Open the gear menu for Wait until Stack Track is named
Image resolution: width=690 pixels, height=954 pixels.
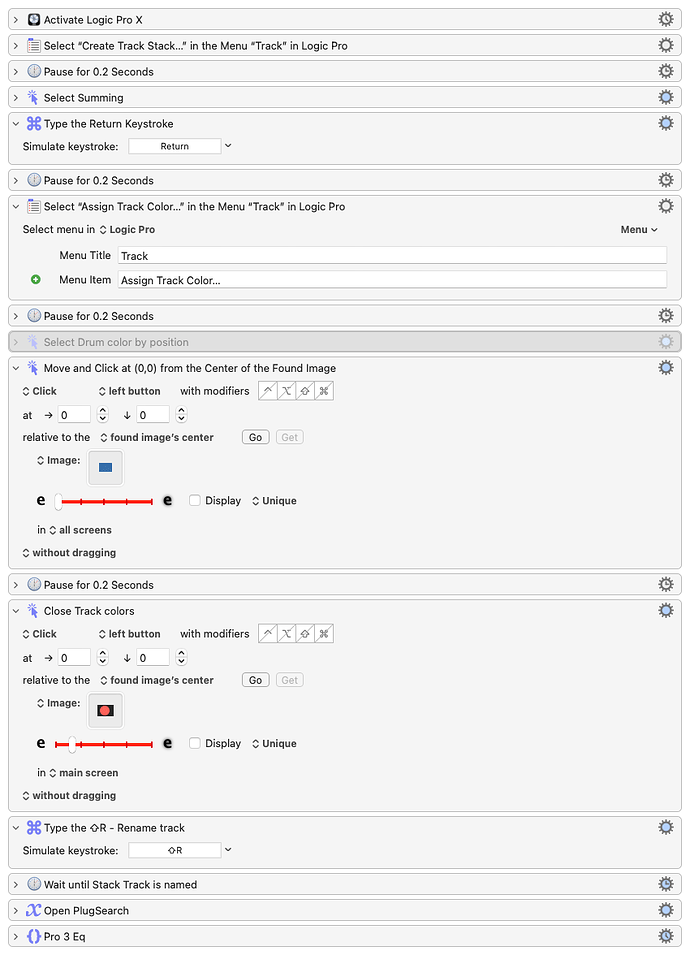[666, 884]
